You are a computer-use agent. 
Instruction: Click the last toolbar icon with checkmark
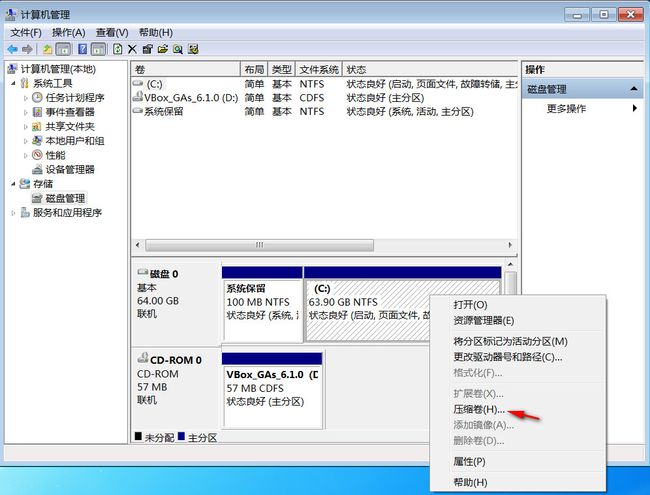point(193,49)
